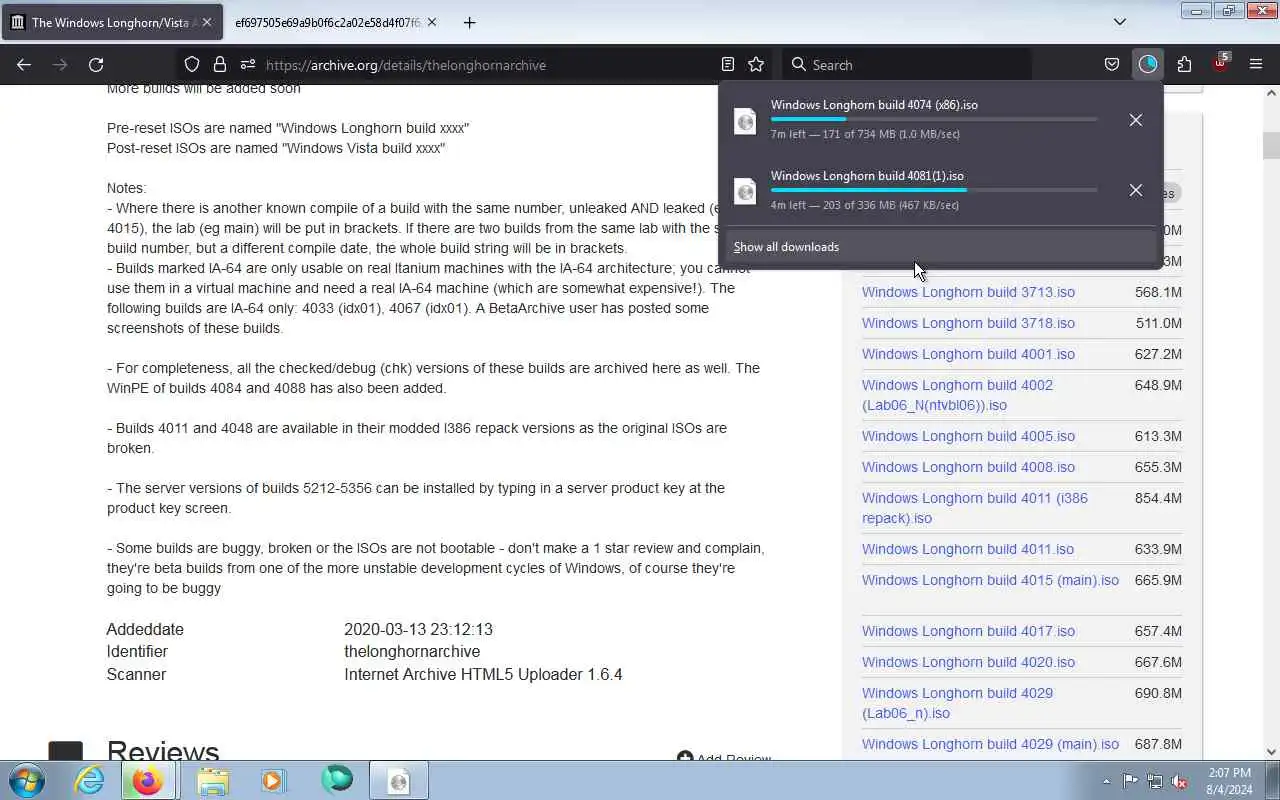Click the build 4074 download progress bar
The height and width of the screenshot is (800, 1280).
tap(933, 119)
